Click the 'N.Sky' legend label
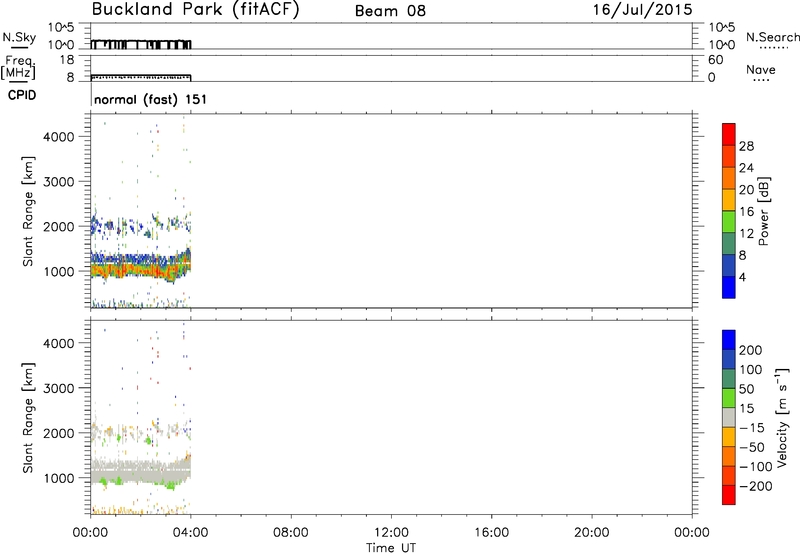This screenshot has width=800, height=554. (x=19, y=37)
